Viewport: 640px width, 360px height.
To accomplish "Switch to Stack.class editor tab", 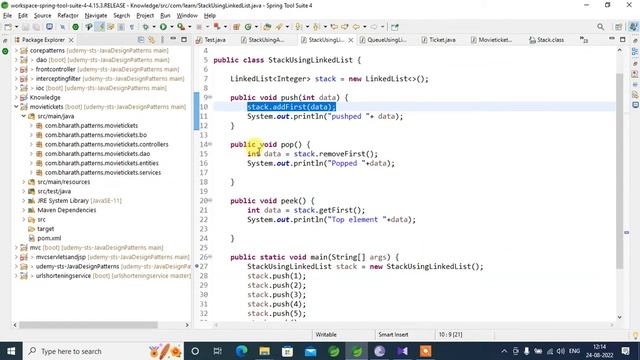I will coord(546,40).
